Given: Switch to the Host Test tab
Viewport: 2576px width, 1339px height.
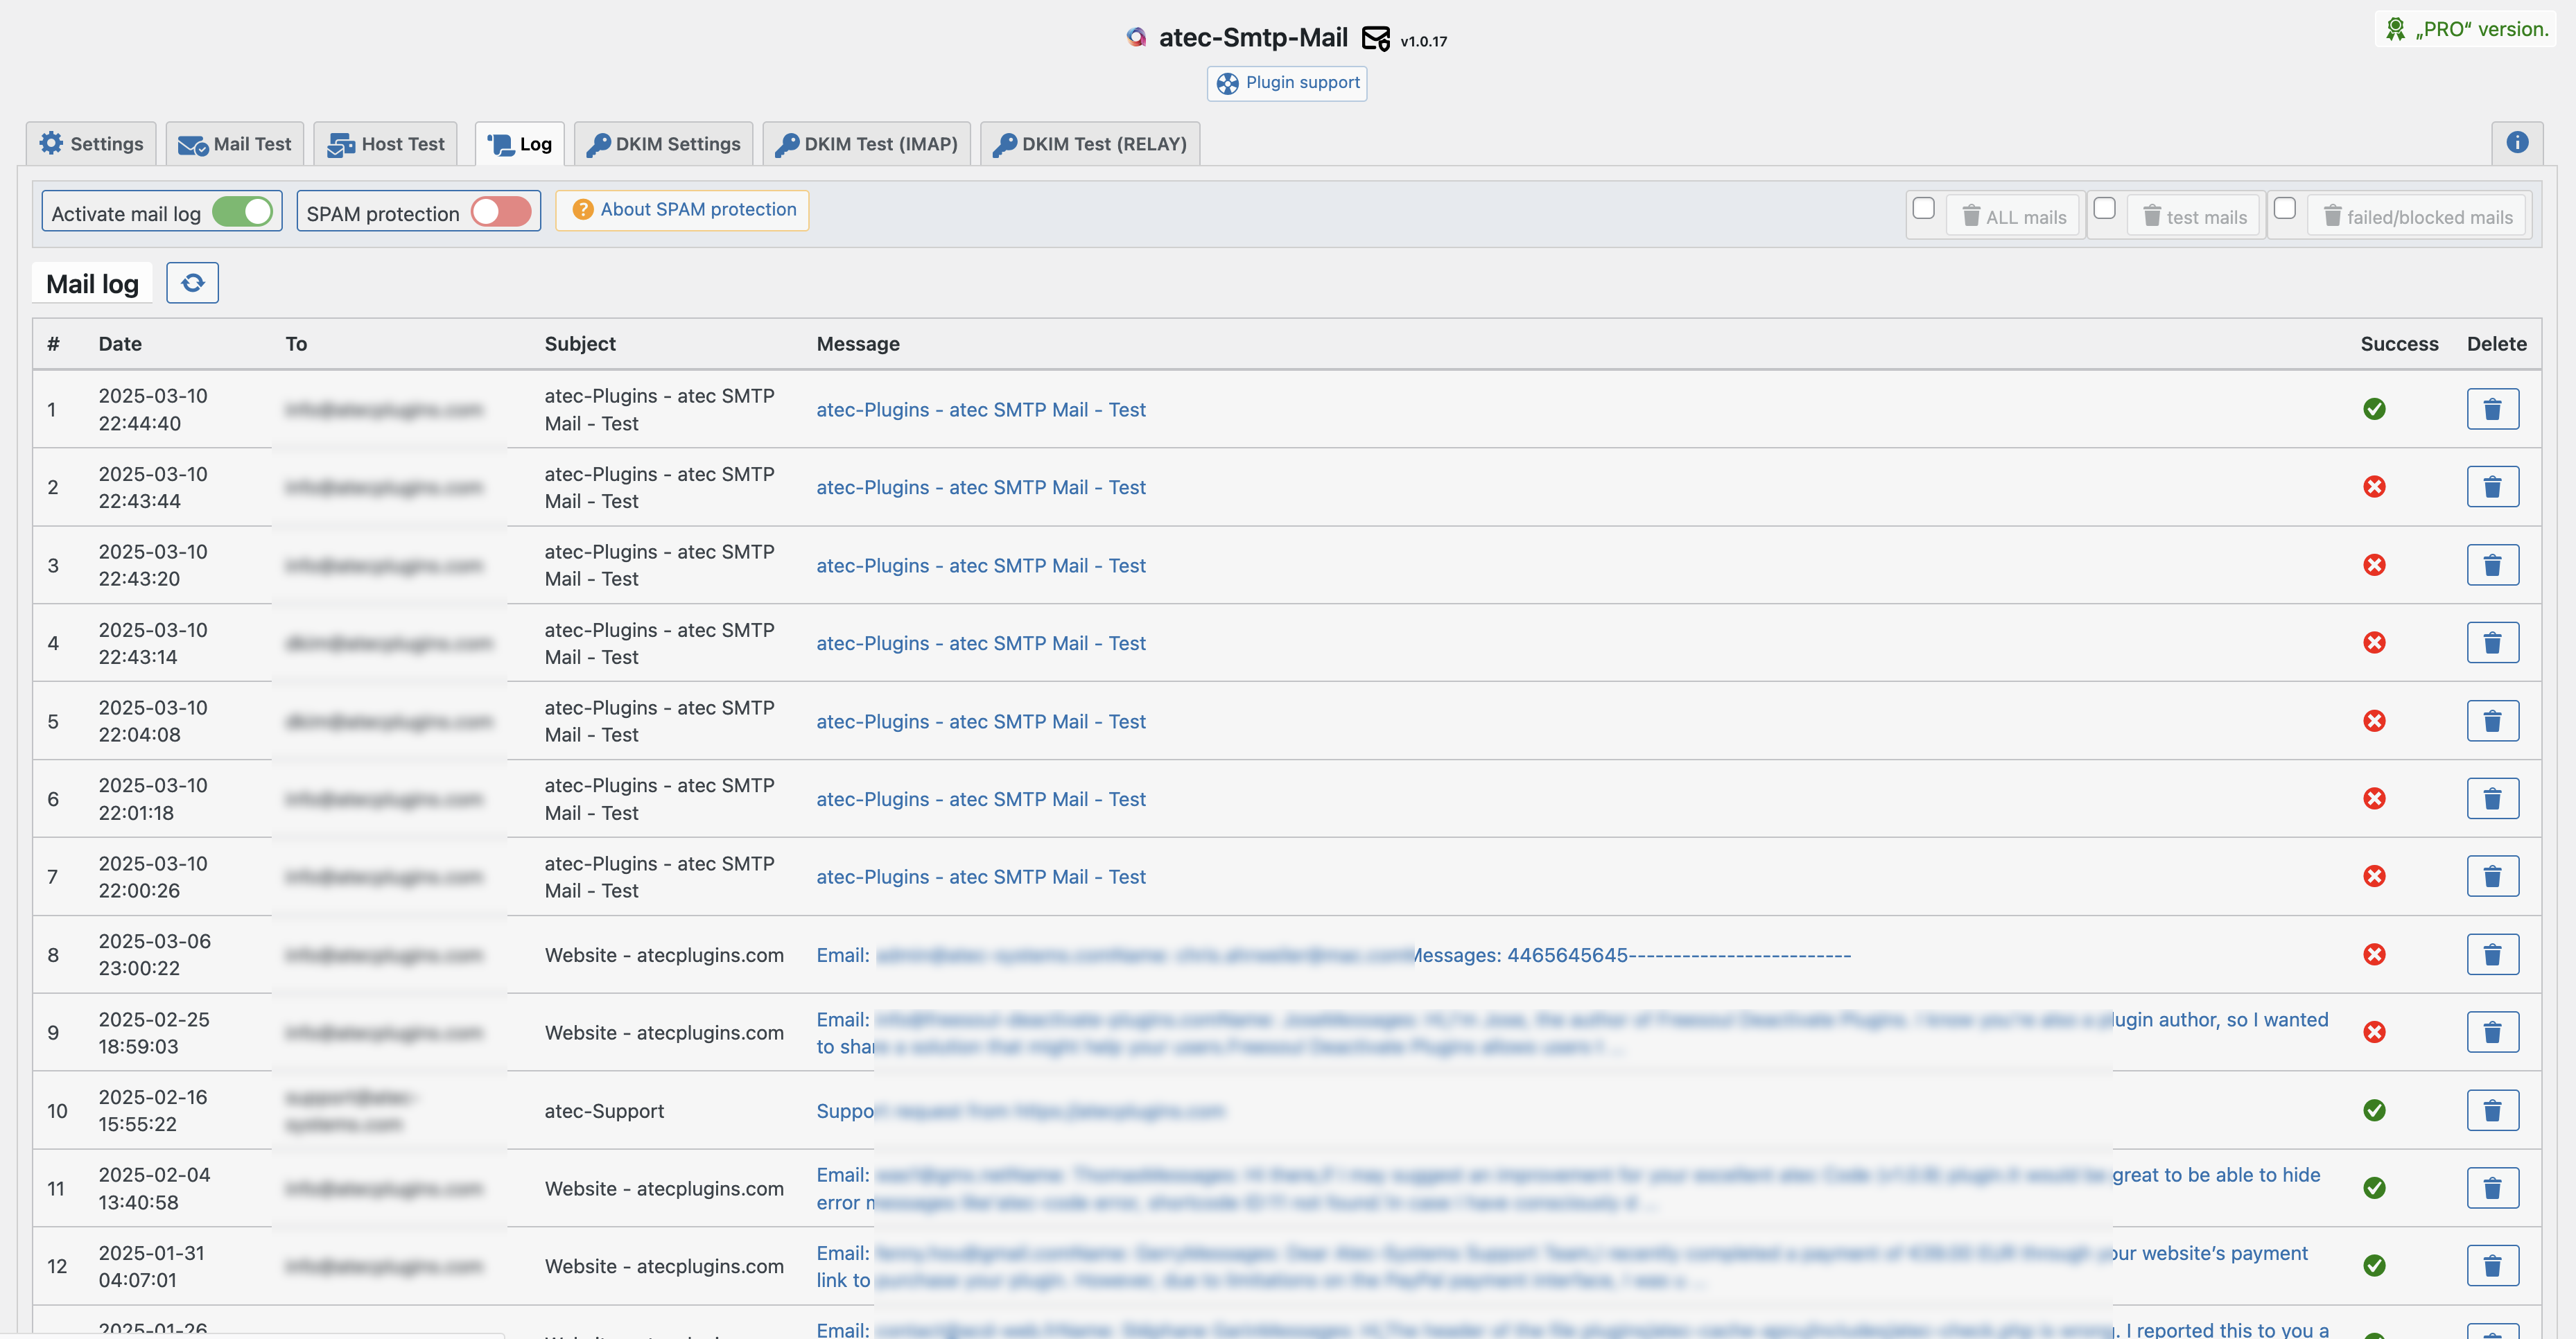Looking at the screenshot, I should tap(385, 144).
